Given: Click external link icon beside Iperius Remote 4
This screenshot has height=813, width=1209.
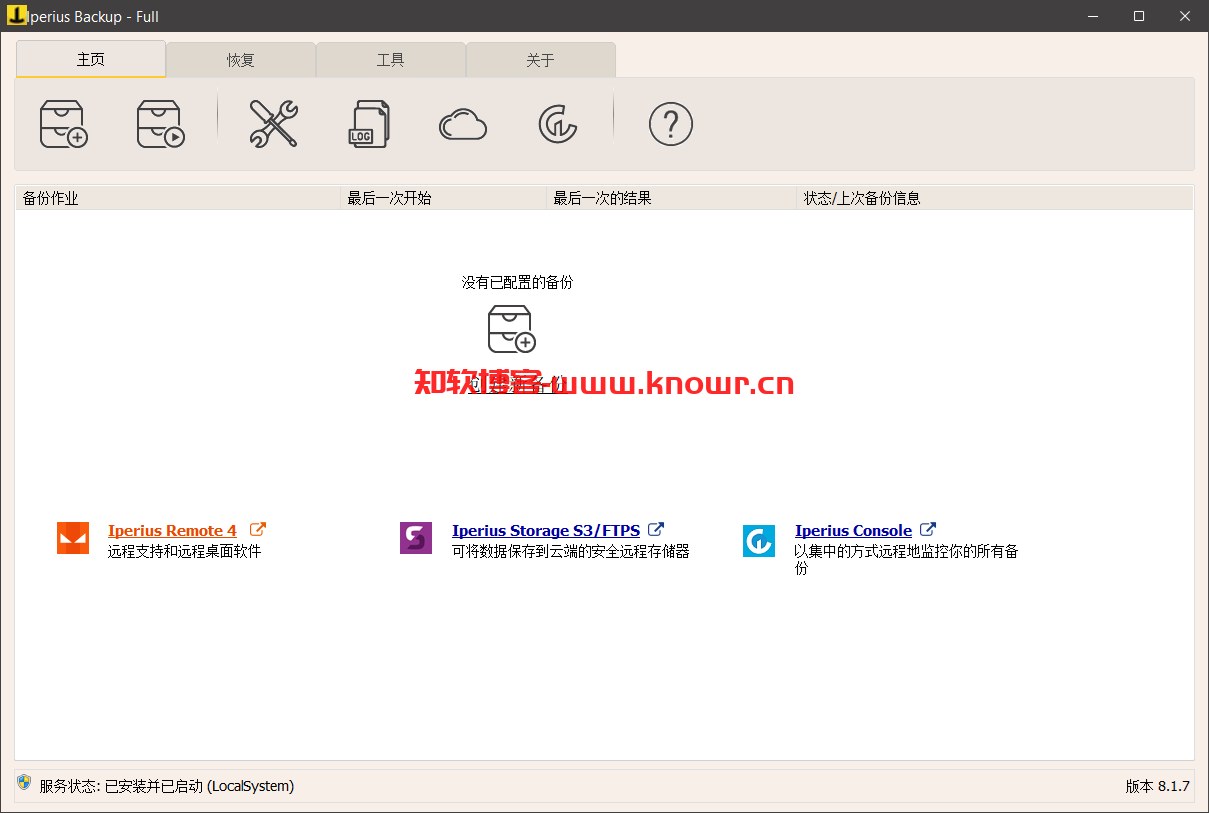Looking at the screenshot, I should point(258,529).
